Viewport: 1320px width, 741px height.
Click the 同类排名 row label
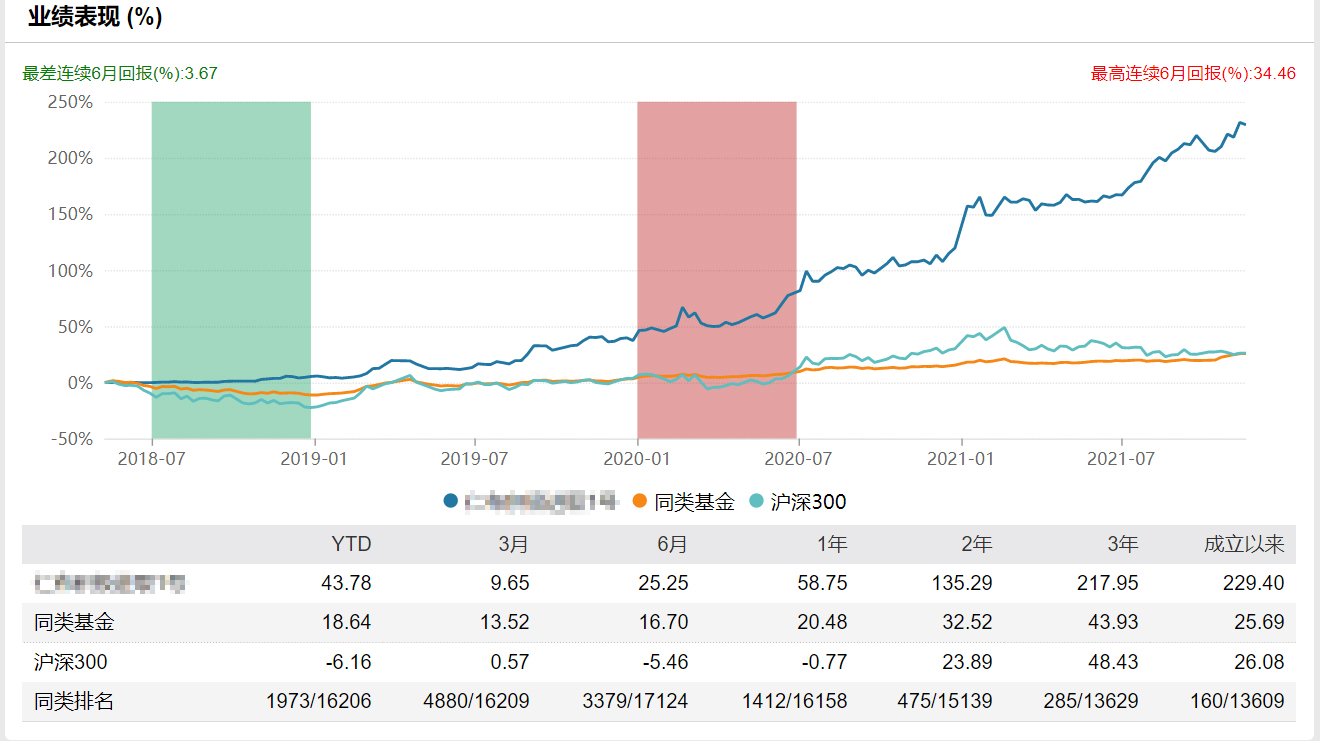coord(74,701)
